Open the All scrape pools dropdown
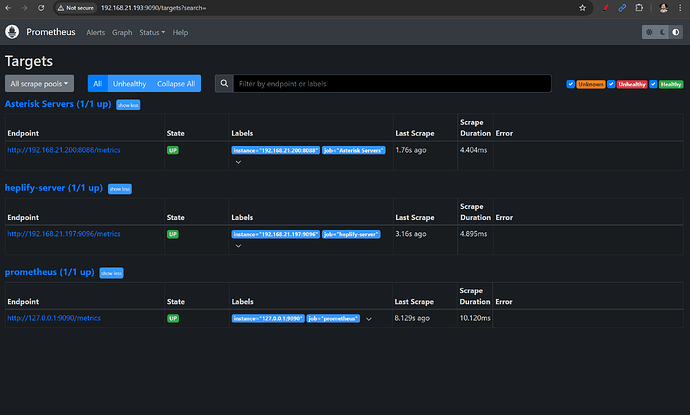Screen dimensions: 690x415 (40, 84)
